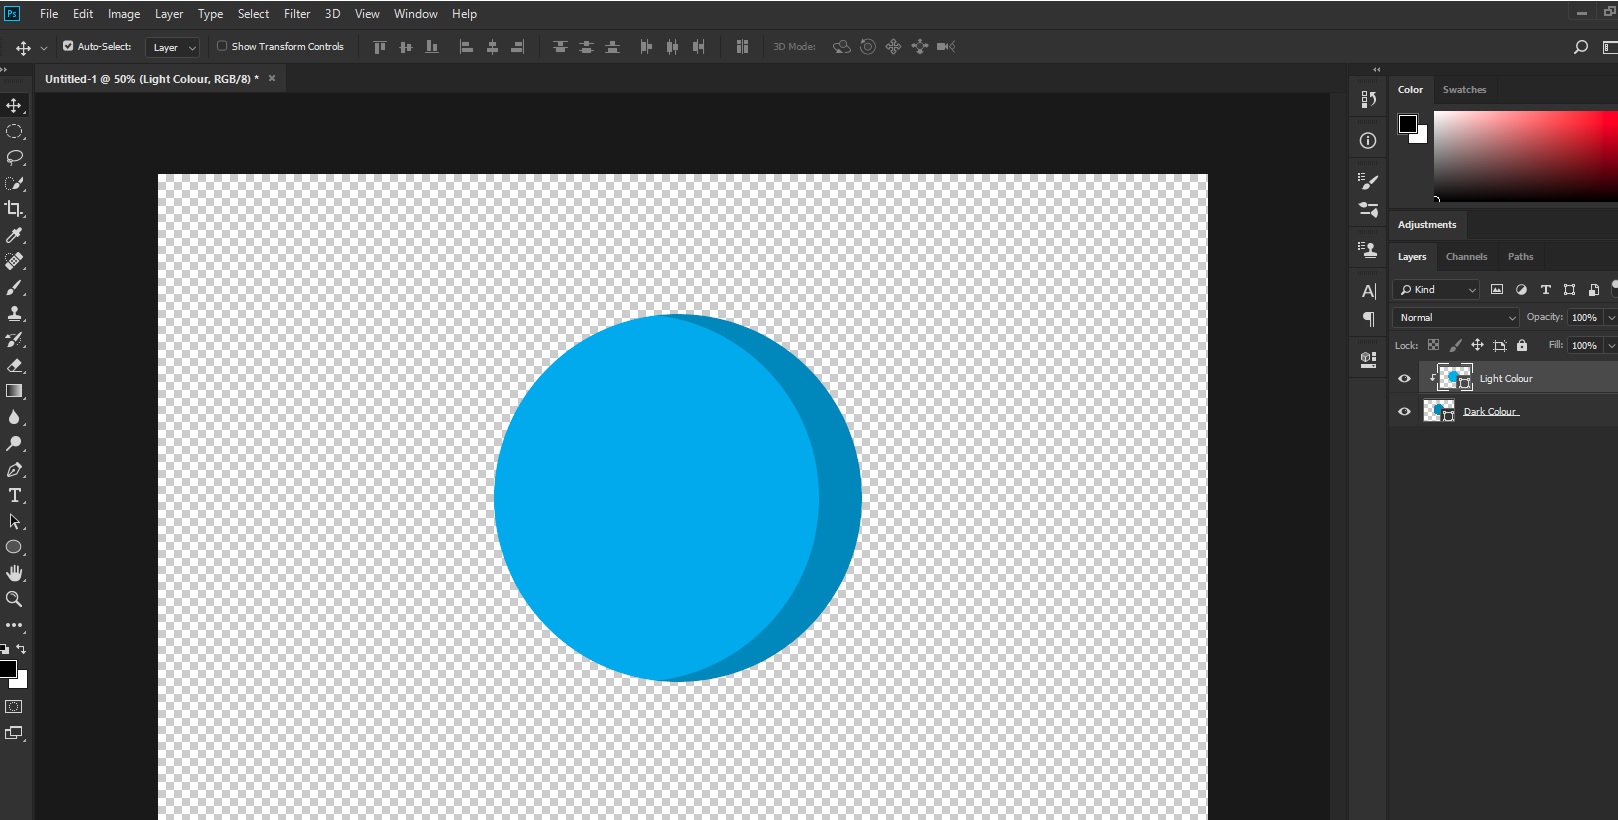Open the Filter menu
Screen dimensions: 1618x820
click(297, 14)
